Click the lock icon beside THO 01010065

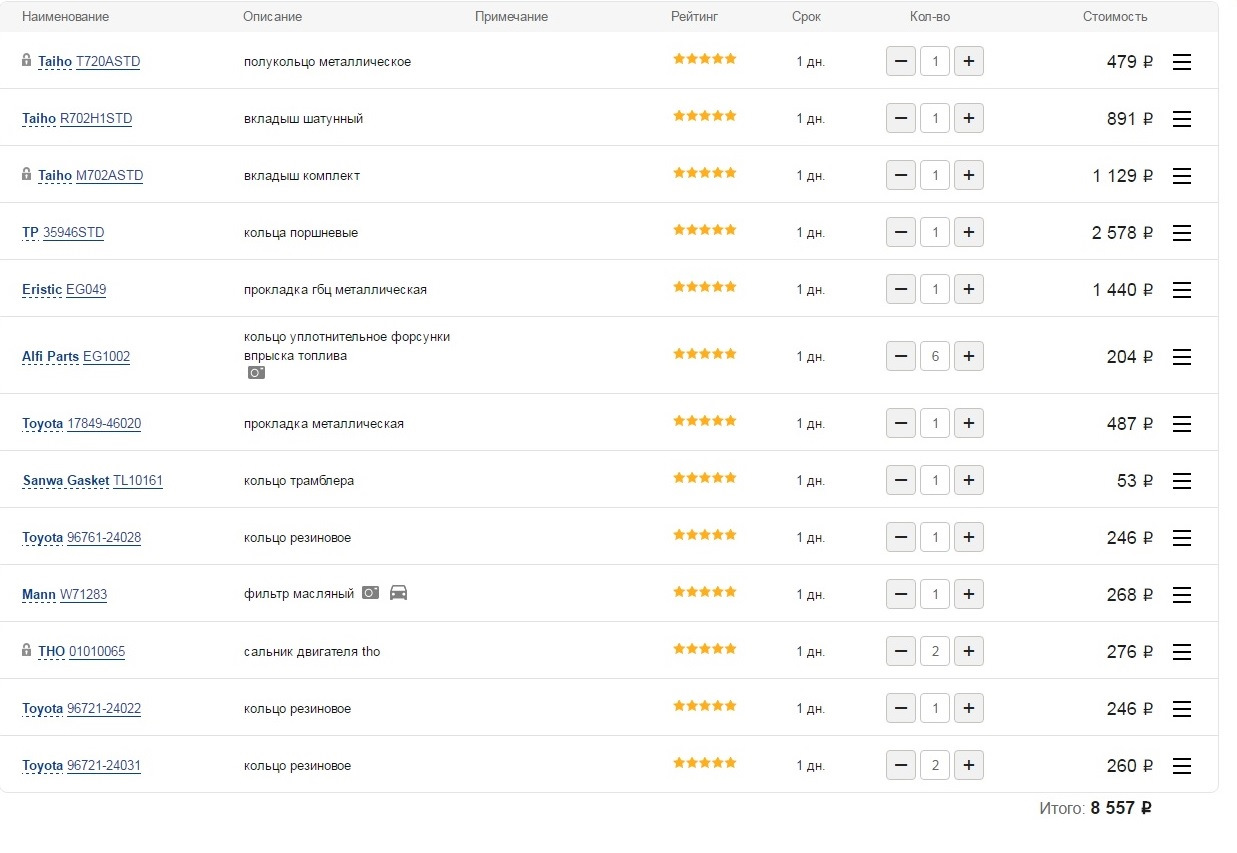(27, 650)
